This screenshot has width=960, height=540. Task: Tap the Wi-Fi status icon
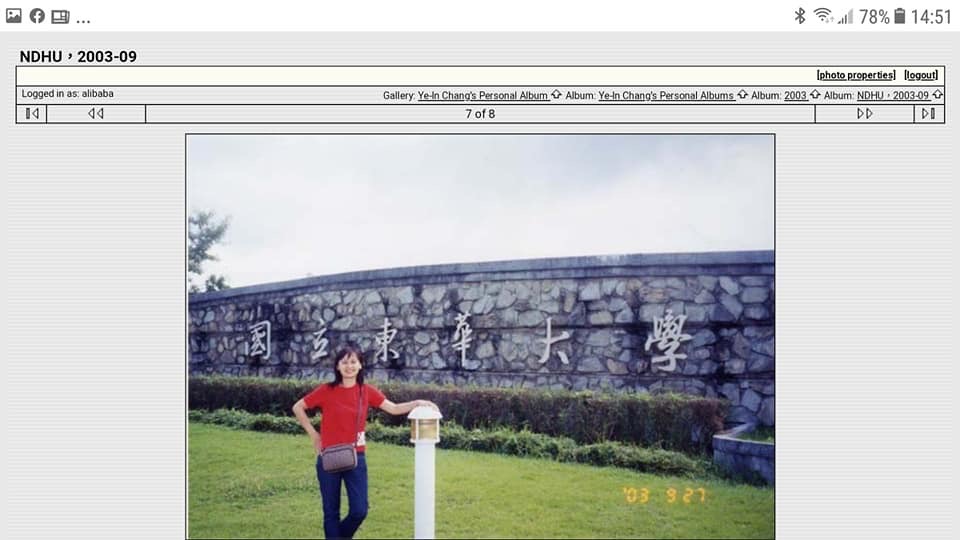(x=823, y=16)
